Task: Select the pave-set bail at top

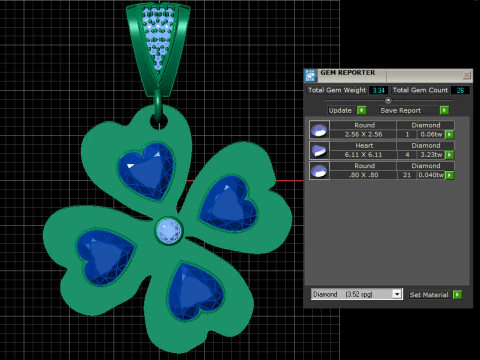Action: pyautogui.click(x=158, y=49)
